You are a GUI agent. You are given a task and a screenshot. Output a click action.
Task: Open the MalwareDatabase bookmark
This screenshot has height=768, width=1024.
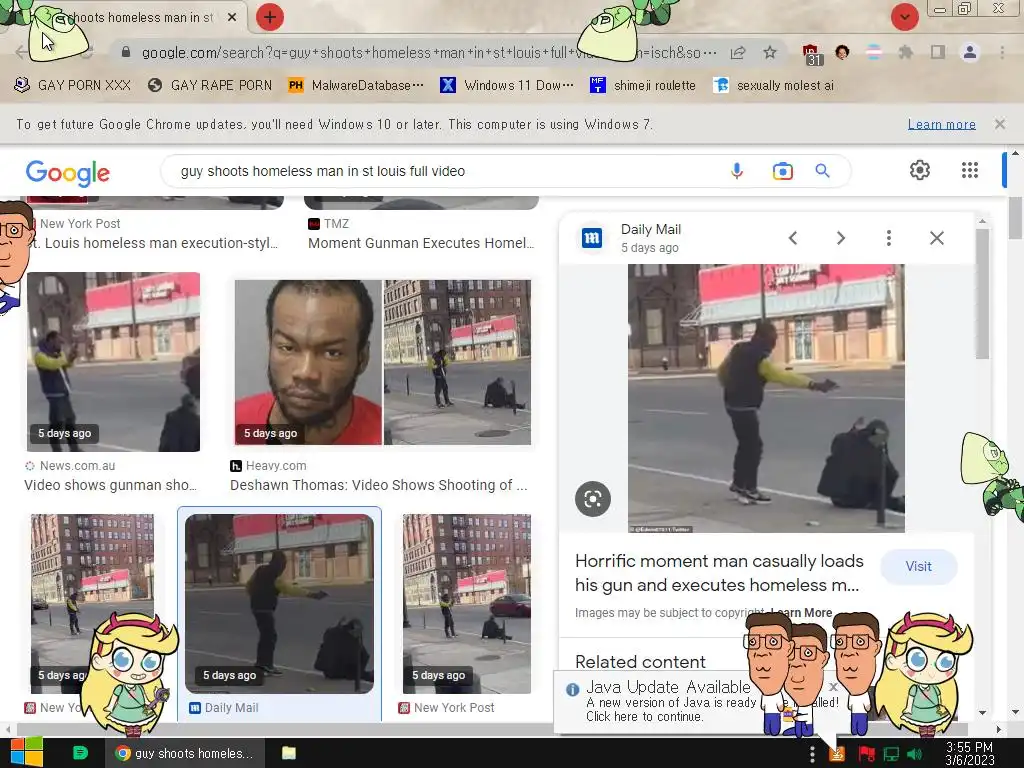(x=356, y=85)
